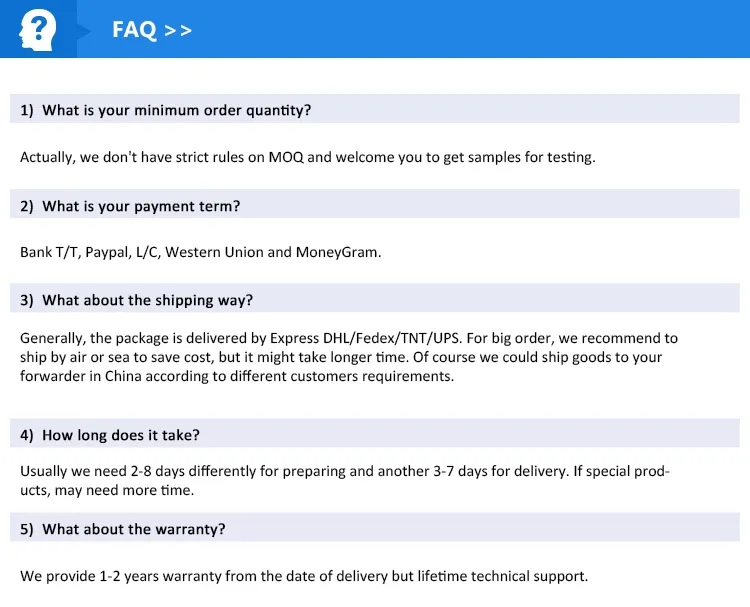
Task: Click the double arrow after FAQ
Action: (178, 30)
